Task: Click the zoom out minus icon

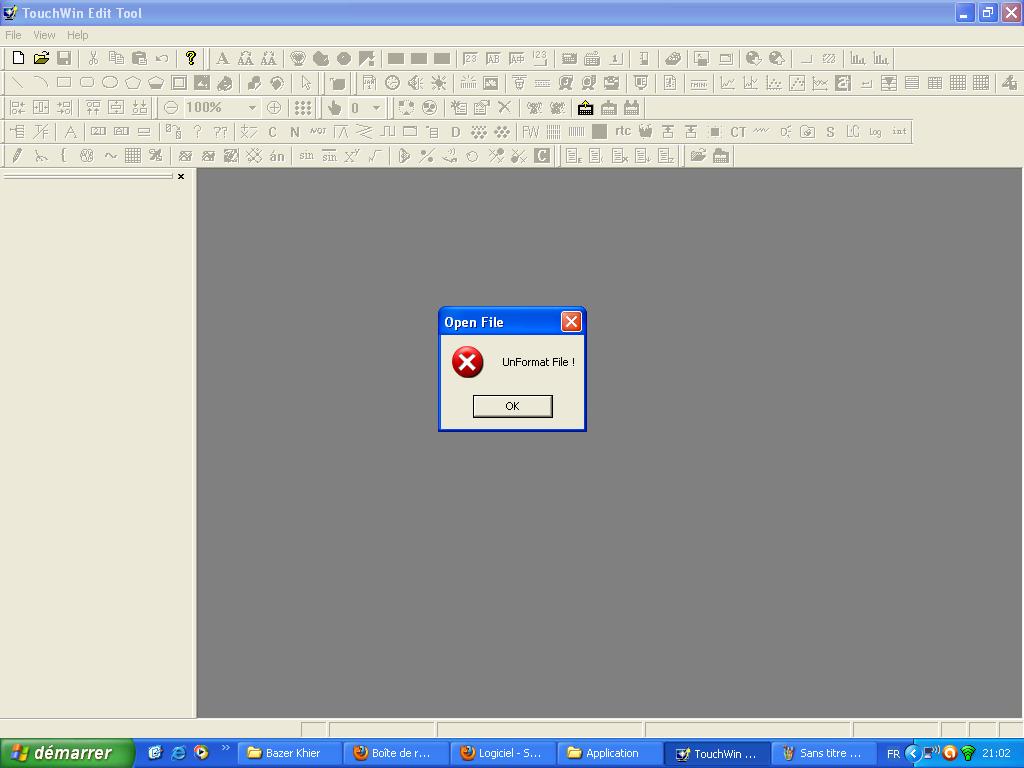Action: [x=171, y=108]
